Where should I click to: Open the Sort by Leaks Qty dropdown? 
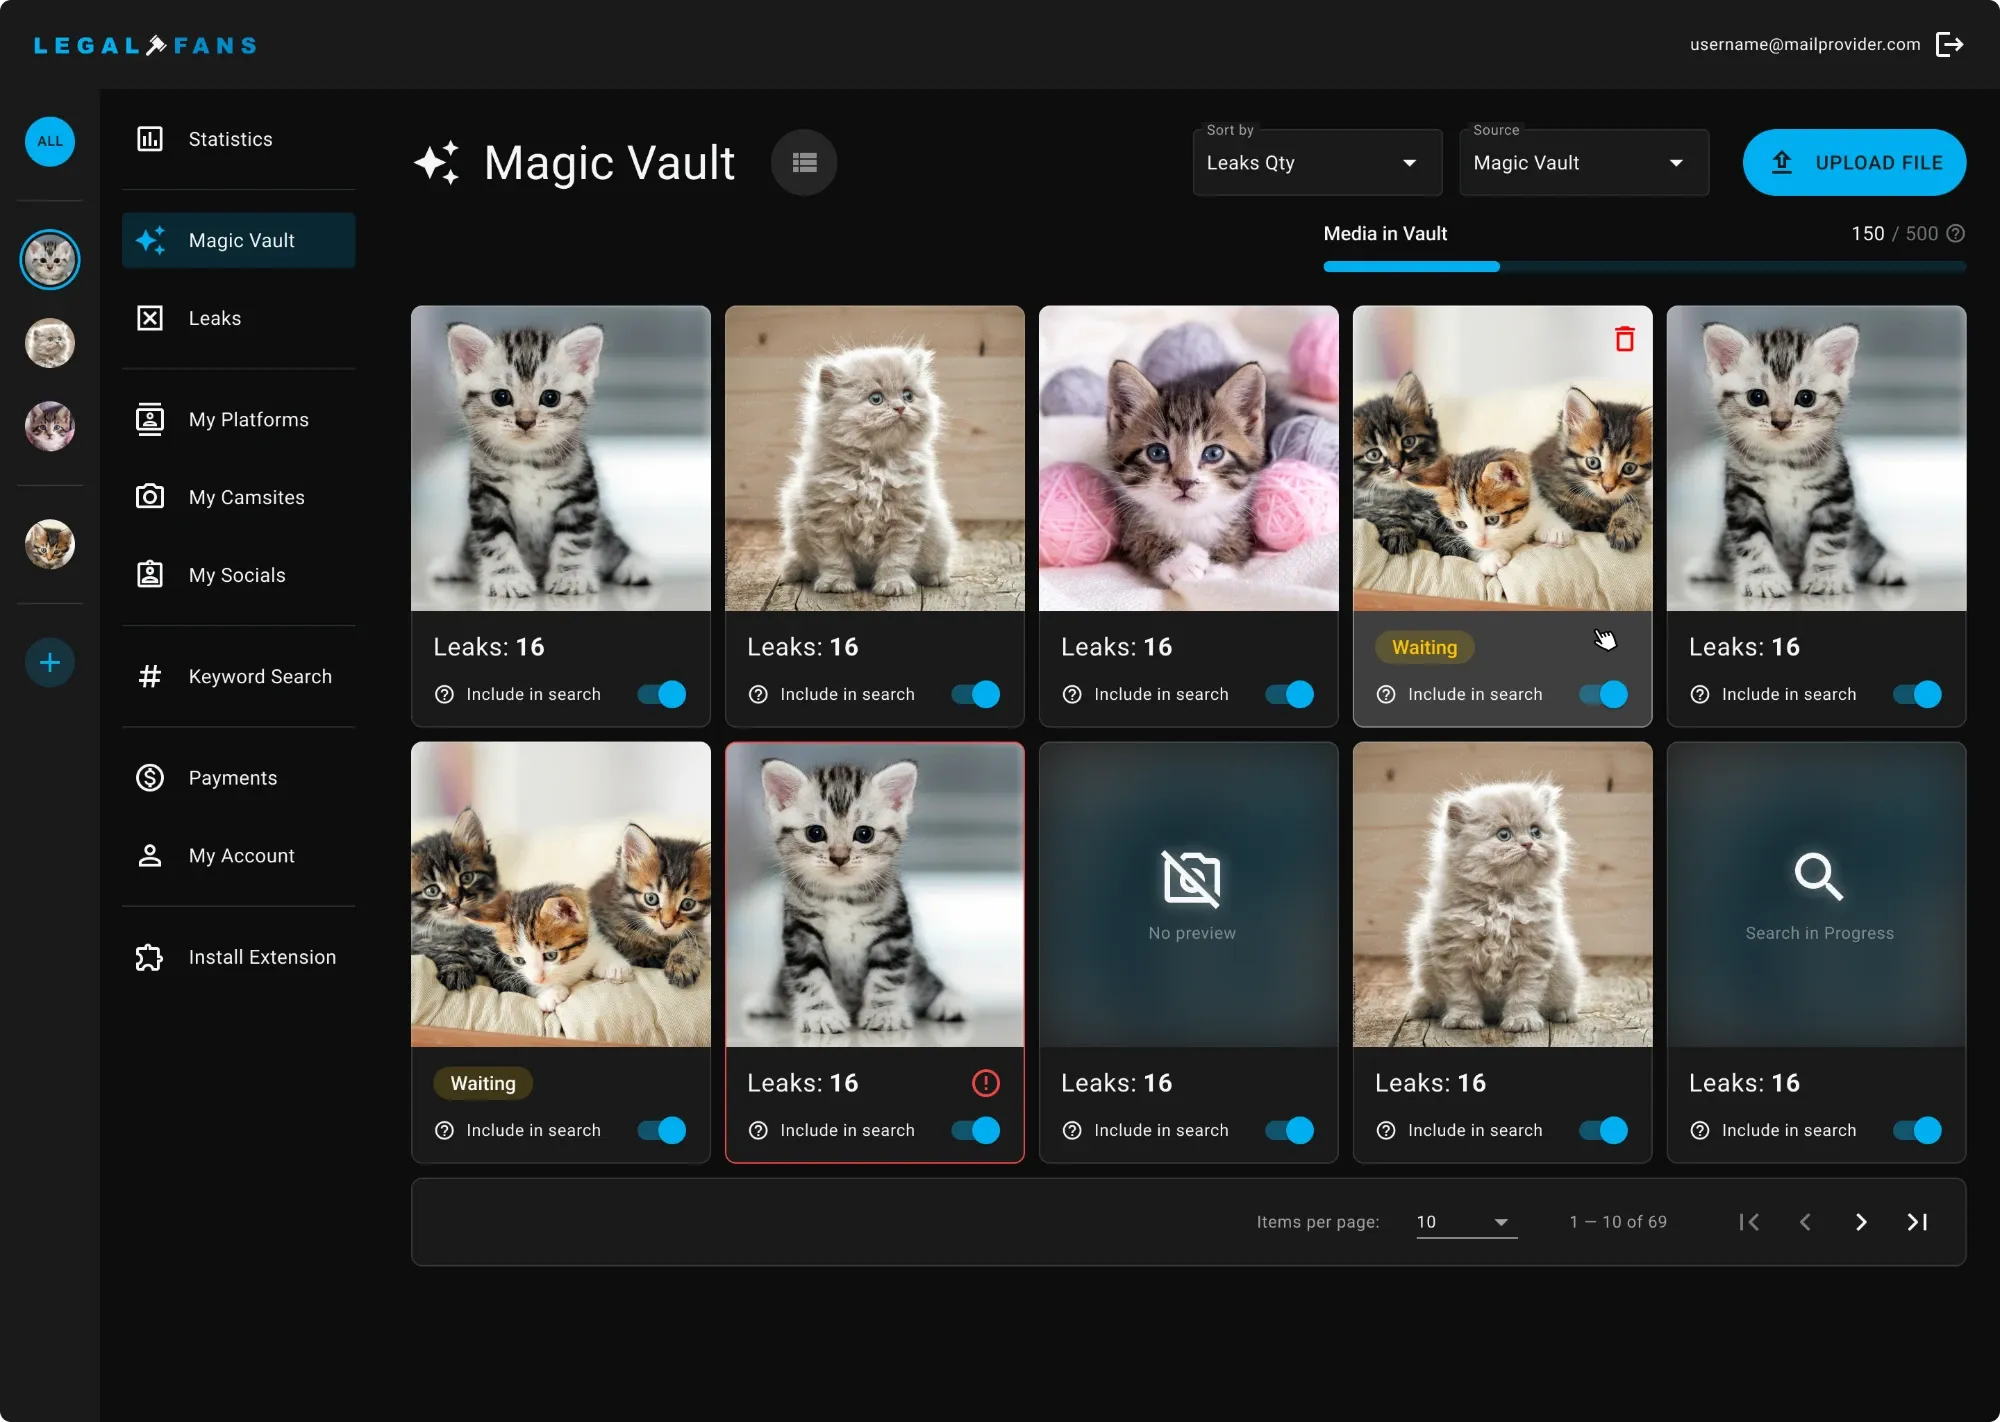click(x=1317, y=162)
